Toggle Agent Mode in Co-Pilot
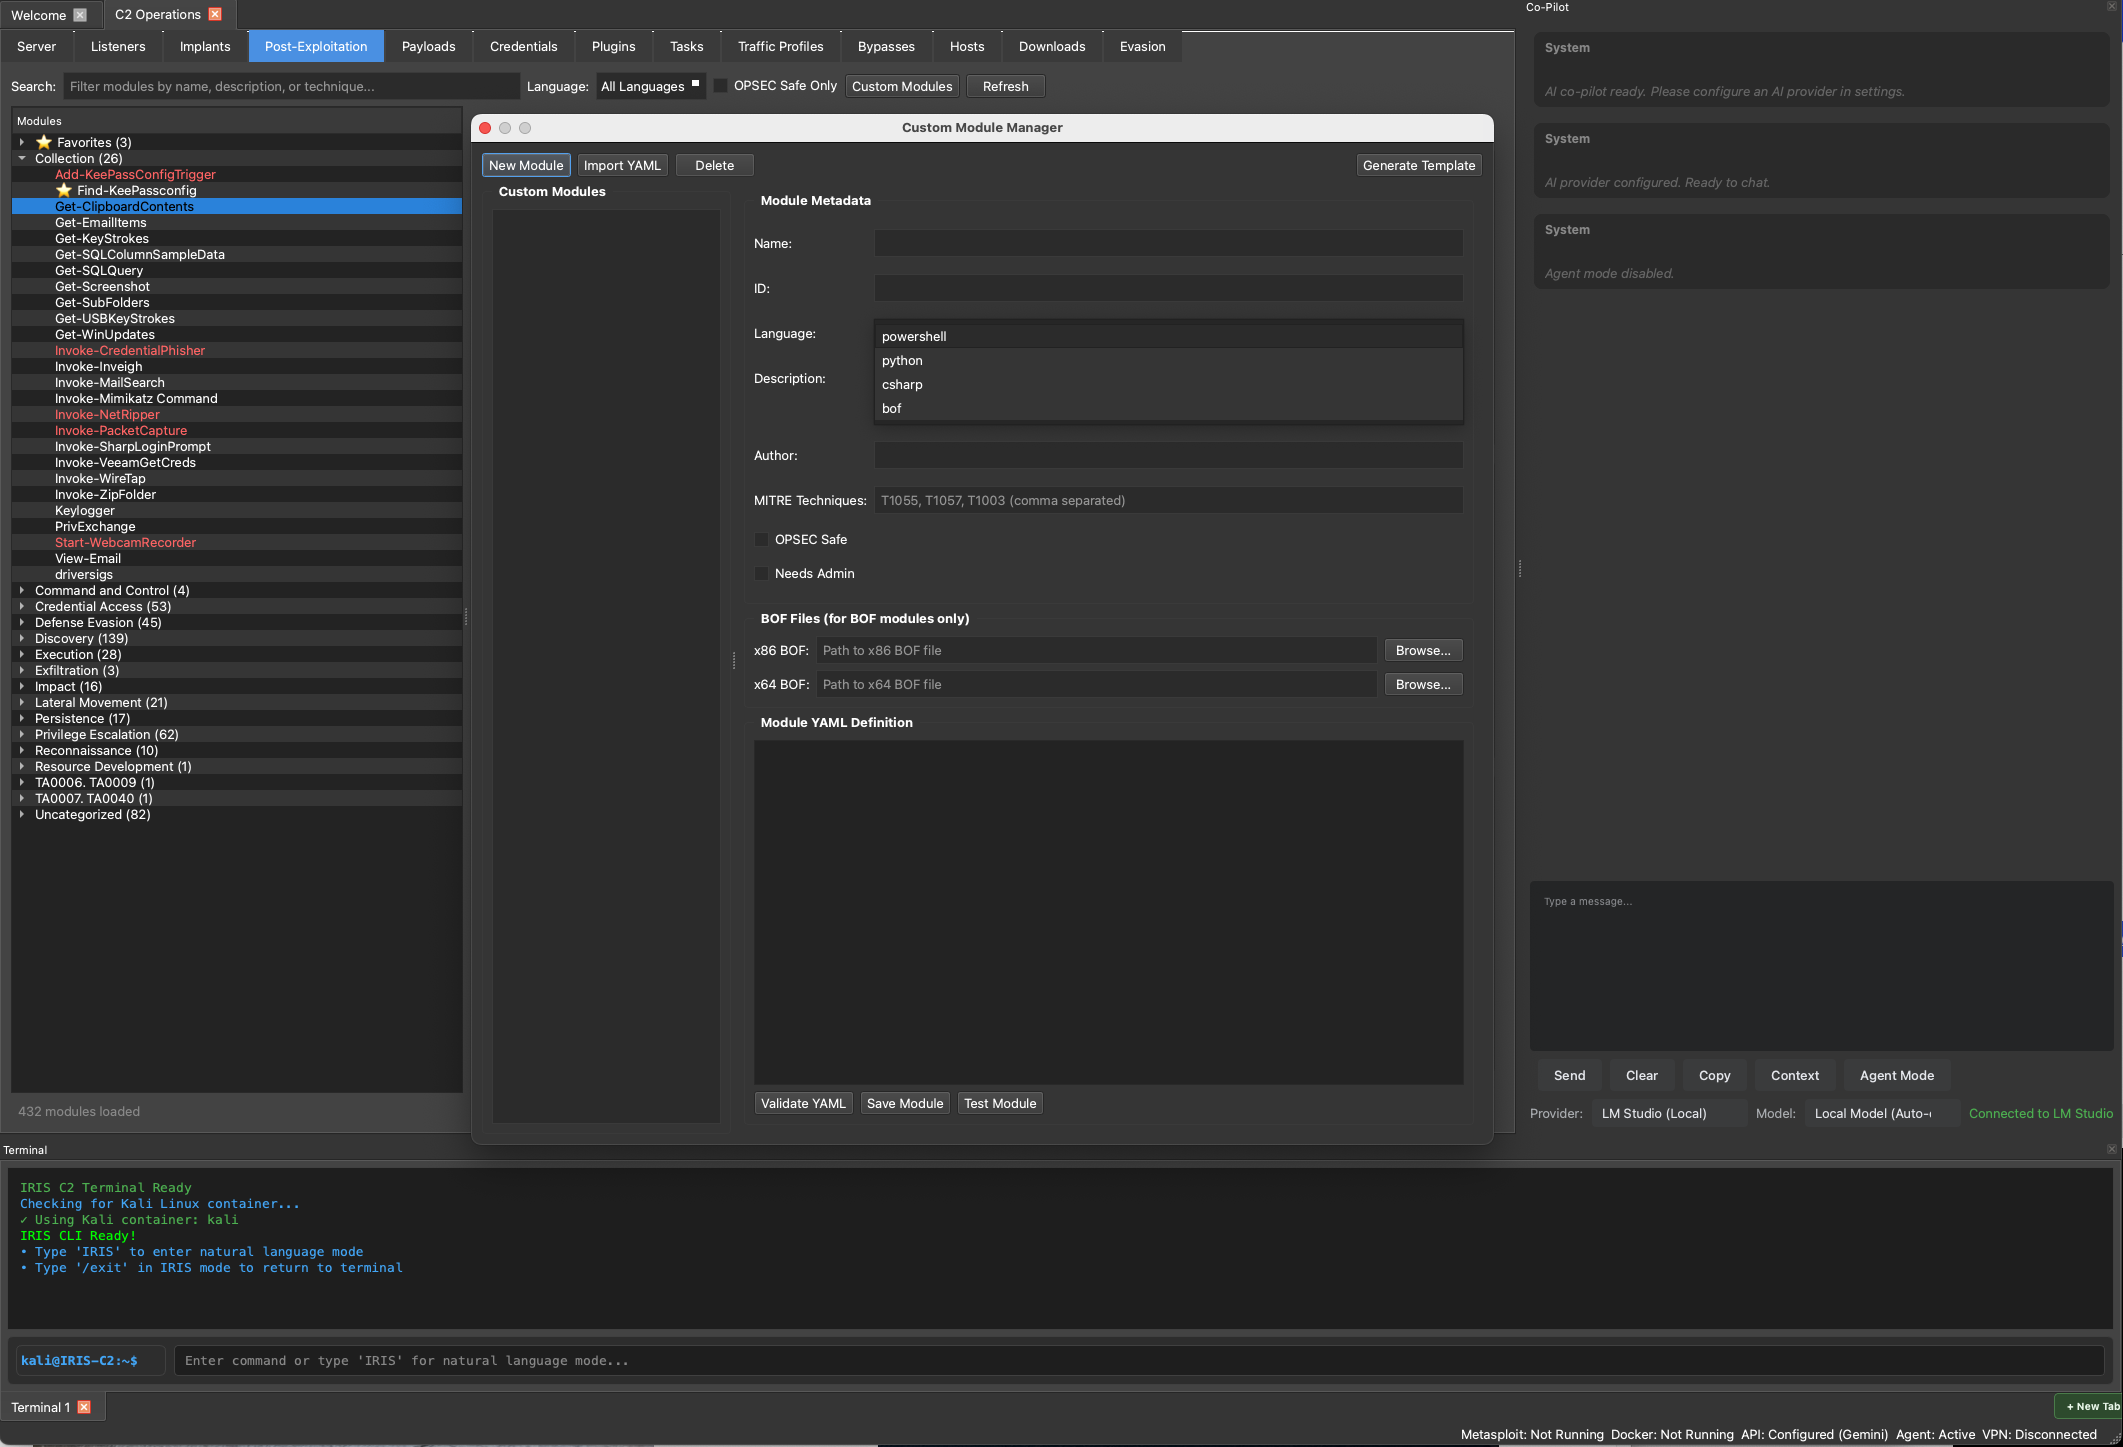 (1896, 1075)
